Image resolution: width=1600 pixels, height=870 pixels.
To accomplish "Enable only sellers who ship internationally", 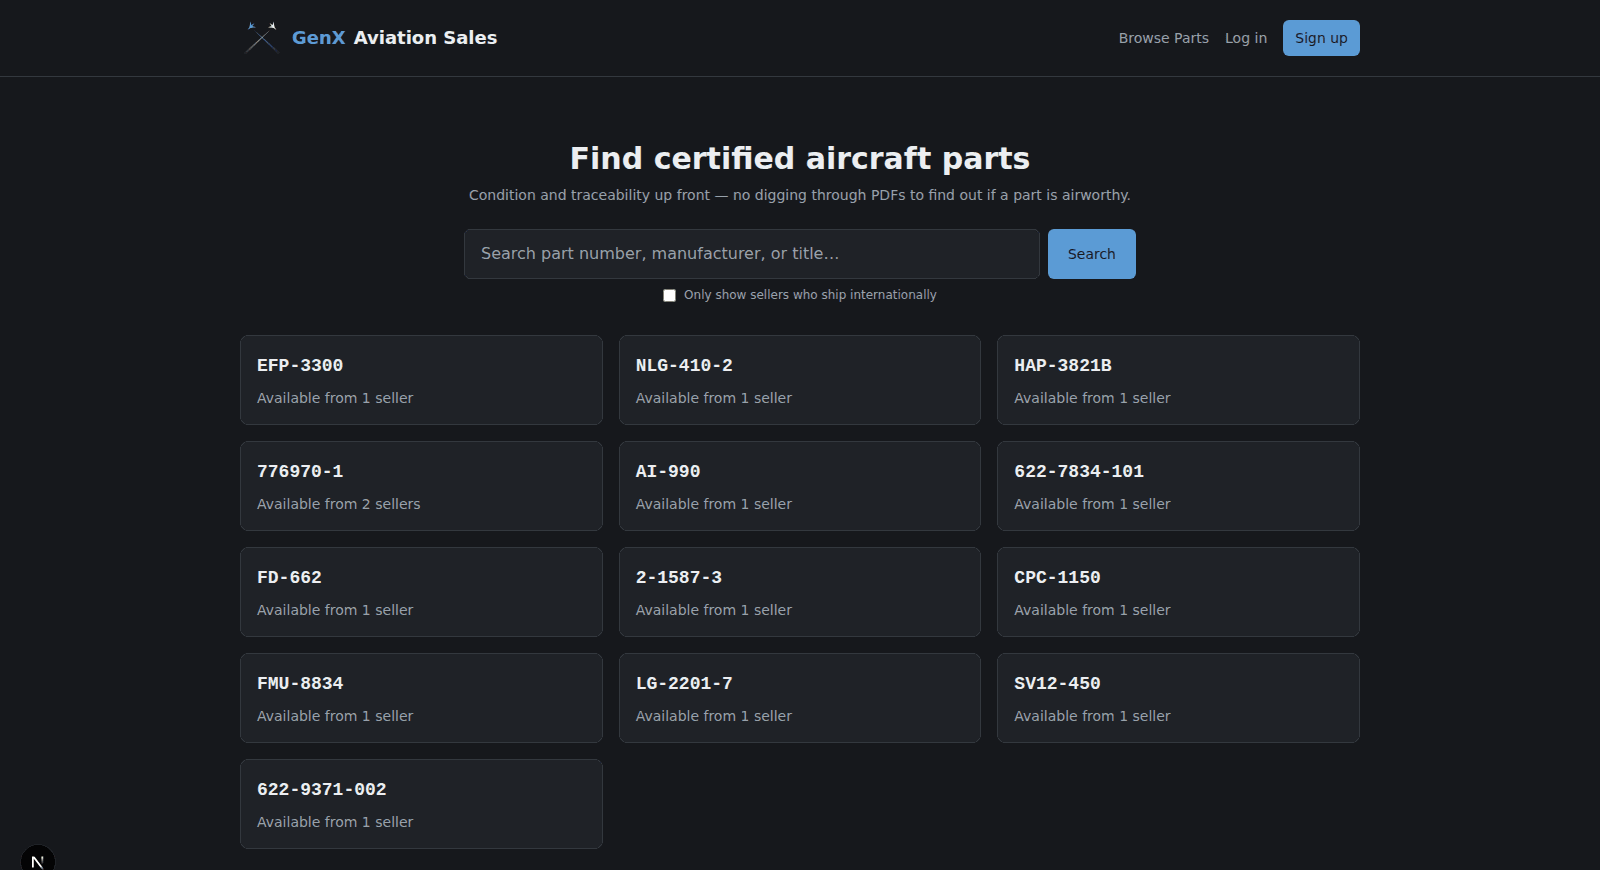I will 669,295.
